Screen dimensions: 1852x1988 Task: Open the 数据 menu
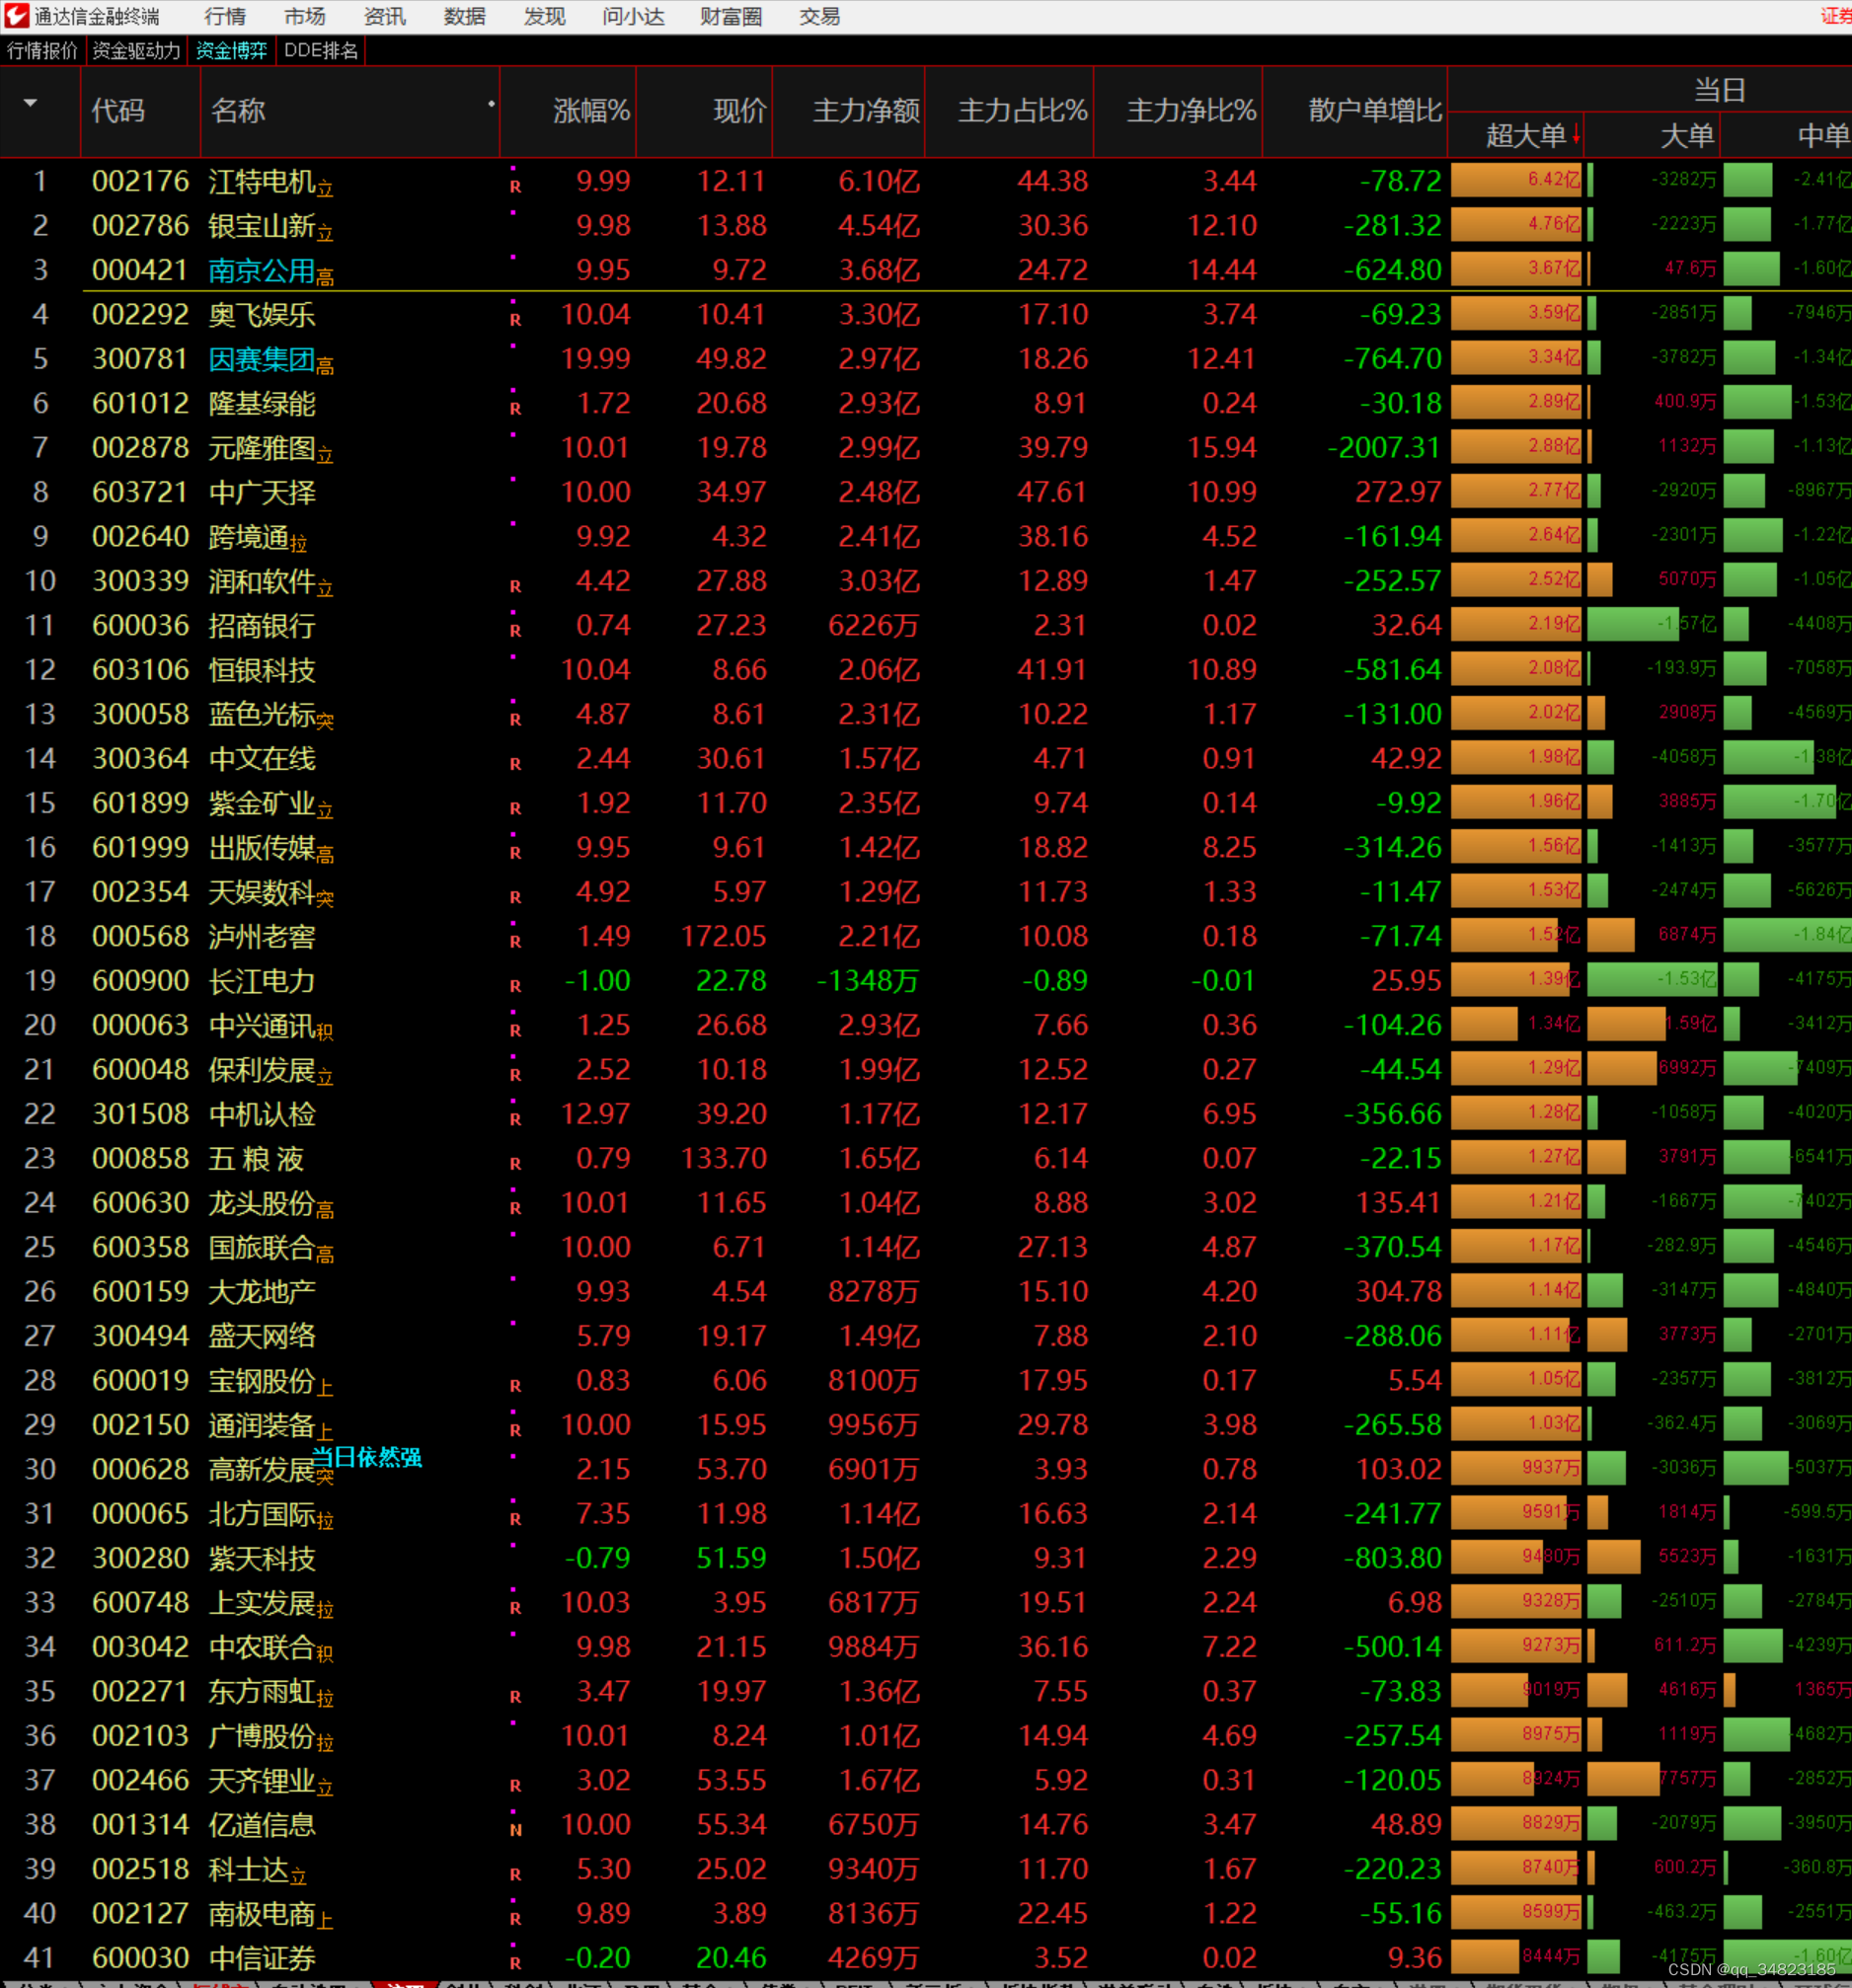[x=464, y=16]
